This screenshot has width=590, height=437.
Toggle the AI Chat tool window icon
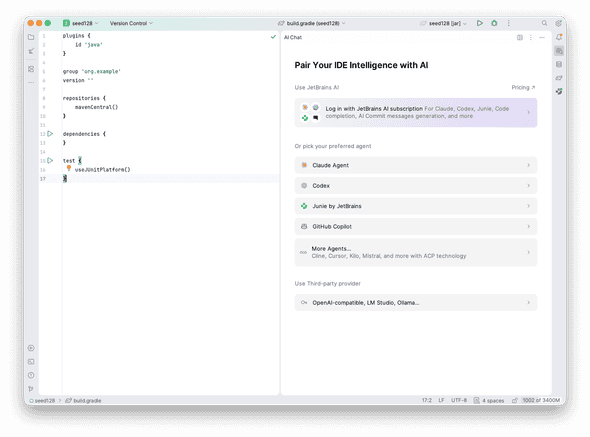point(559,51)
